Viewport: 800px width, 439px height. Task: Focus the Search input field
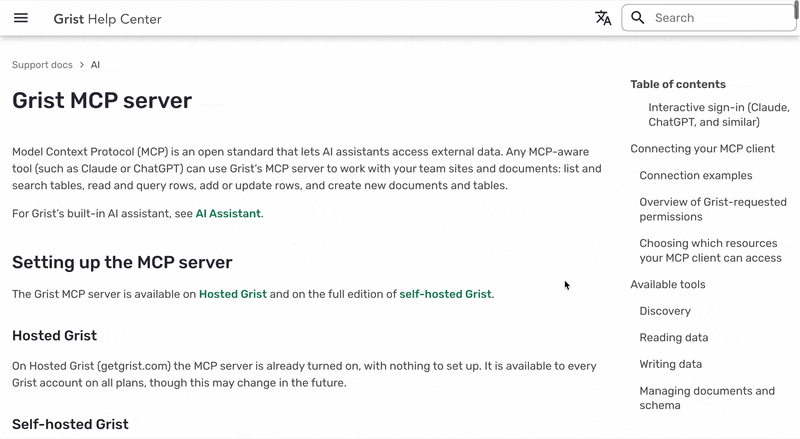point(709,18)
